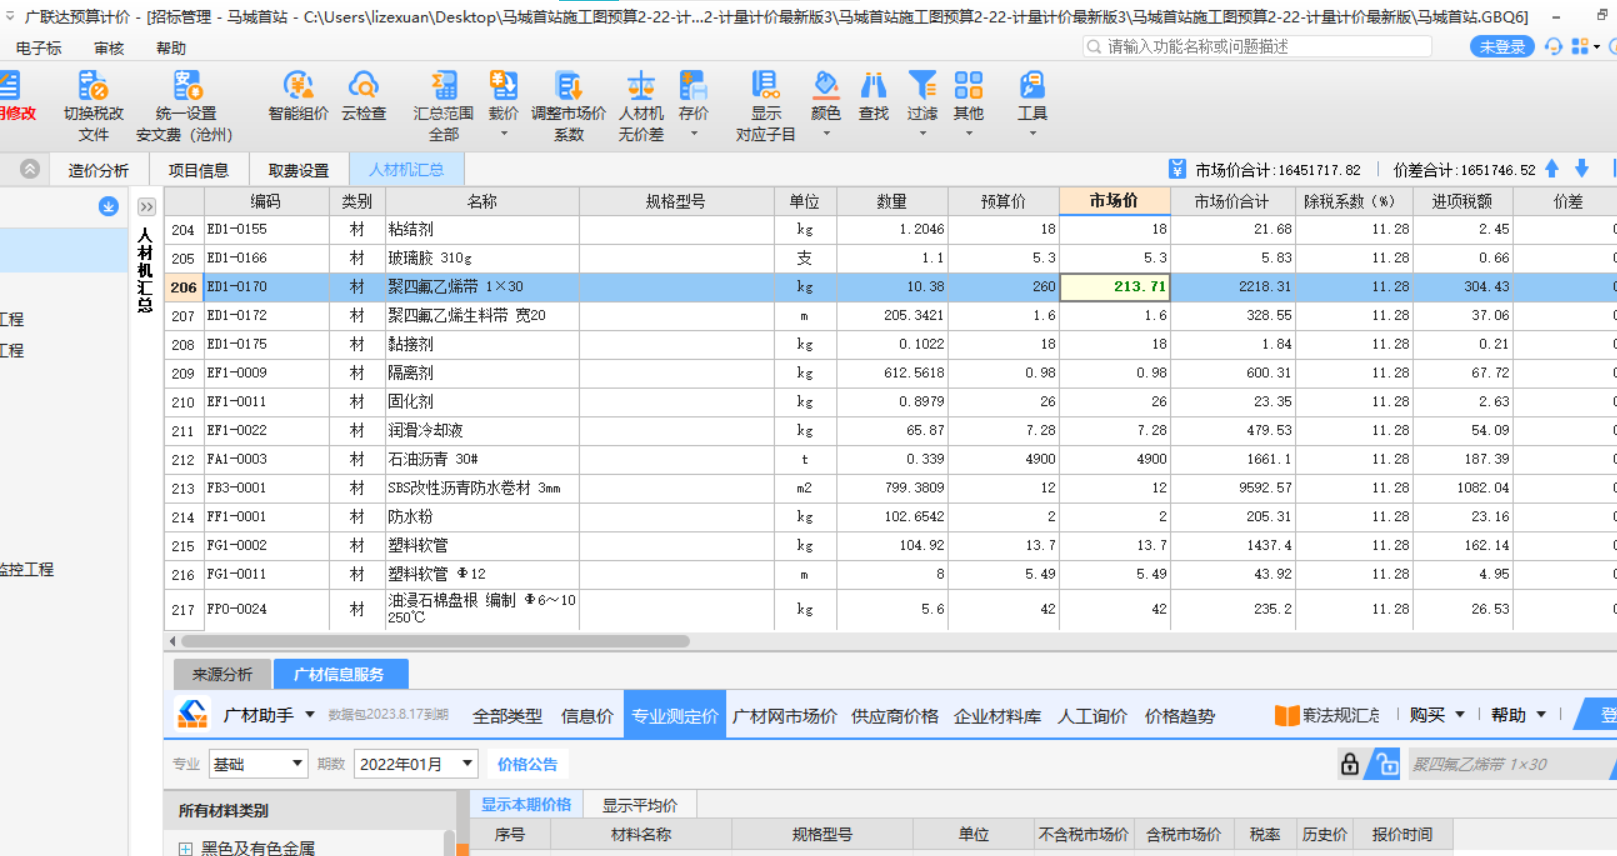Open the 颜色 color tool
Viewport: 1617px width, 856px height.
pos(825,86)
